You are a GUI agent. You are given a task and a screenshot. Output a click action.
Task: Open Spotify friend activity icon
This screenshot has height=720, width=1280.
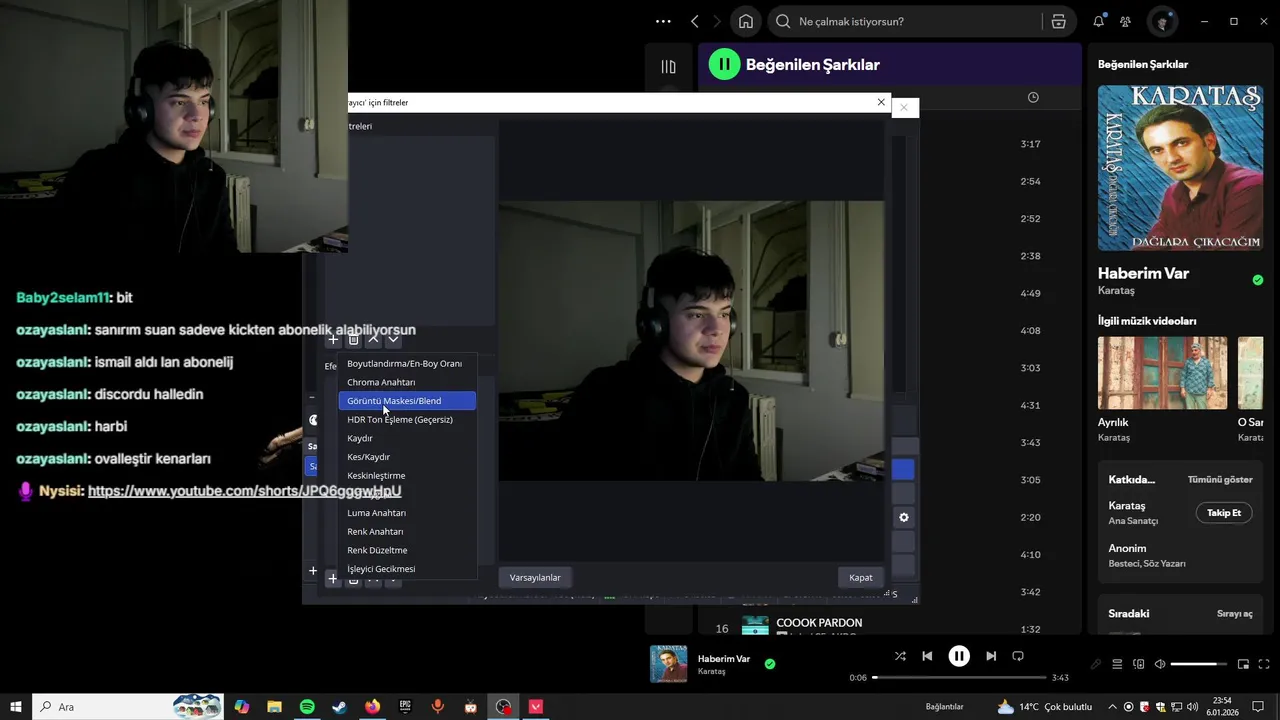point(1126,21)
